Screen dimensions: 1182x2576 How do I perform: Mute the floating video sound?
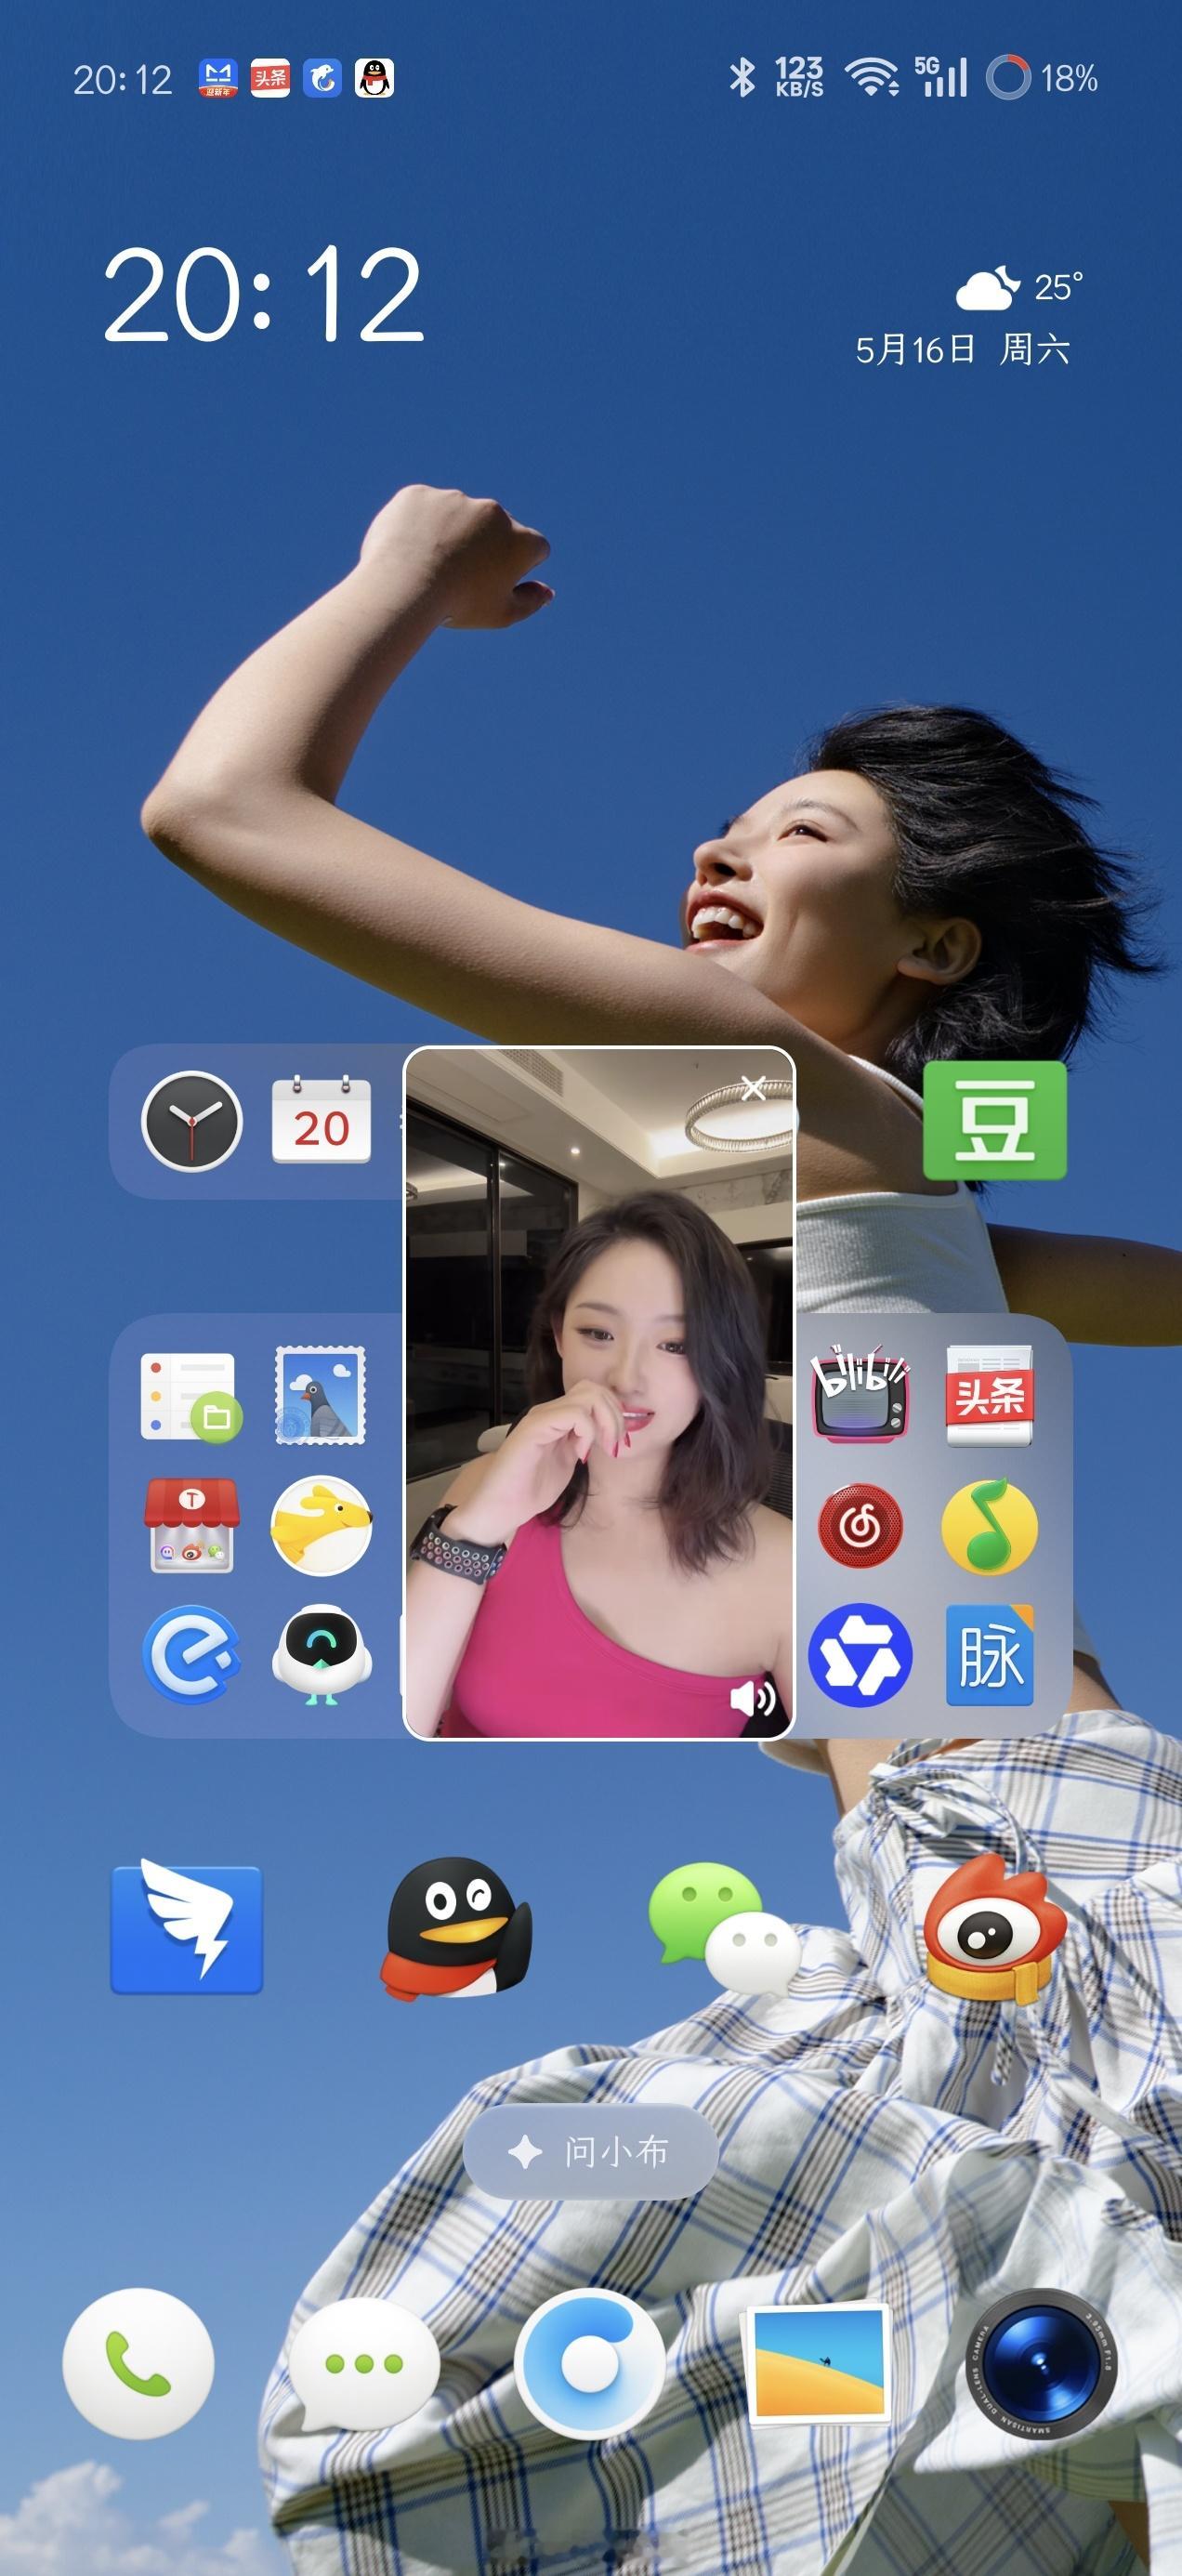753,1698
